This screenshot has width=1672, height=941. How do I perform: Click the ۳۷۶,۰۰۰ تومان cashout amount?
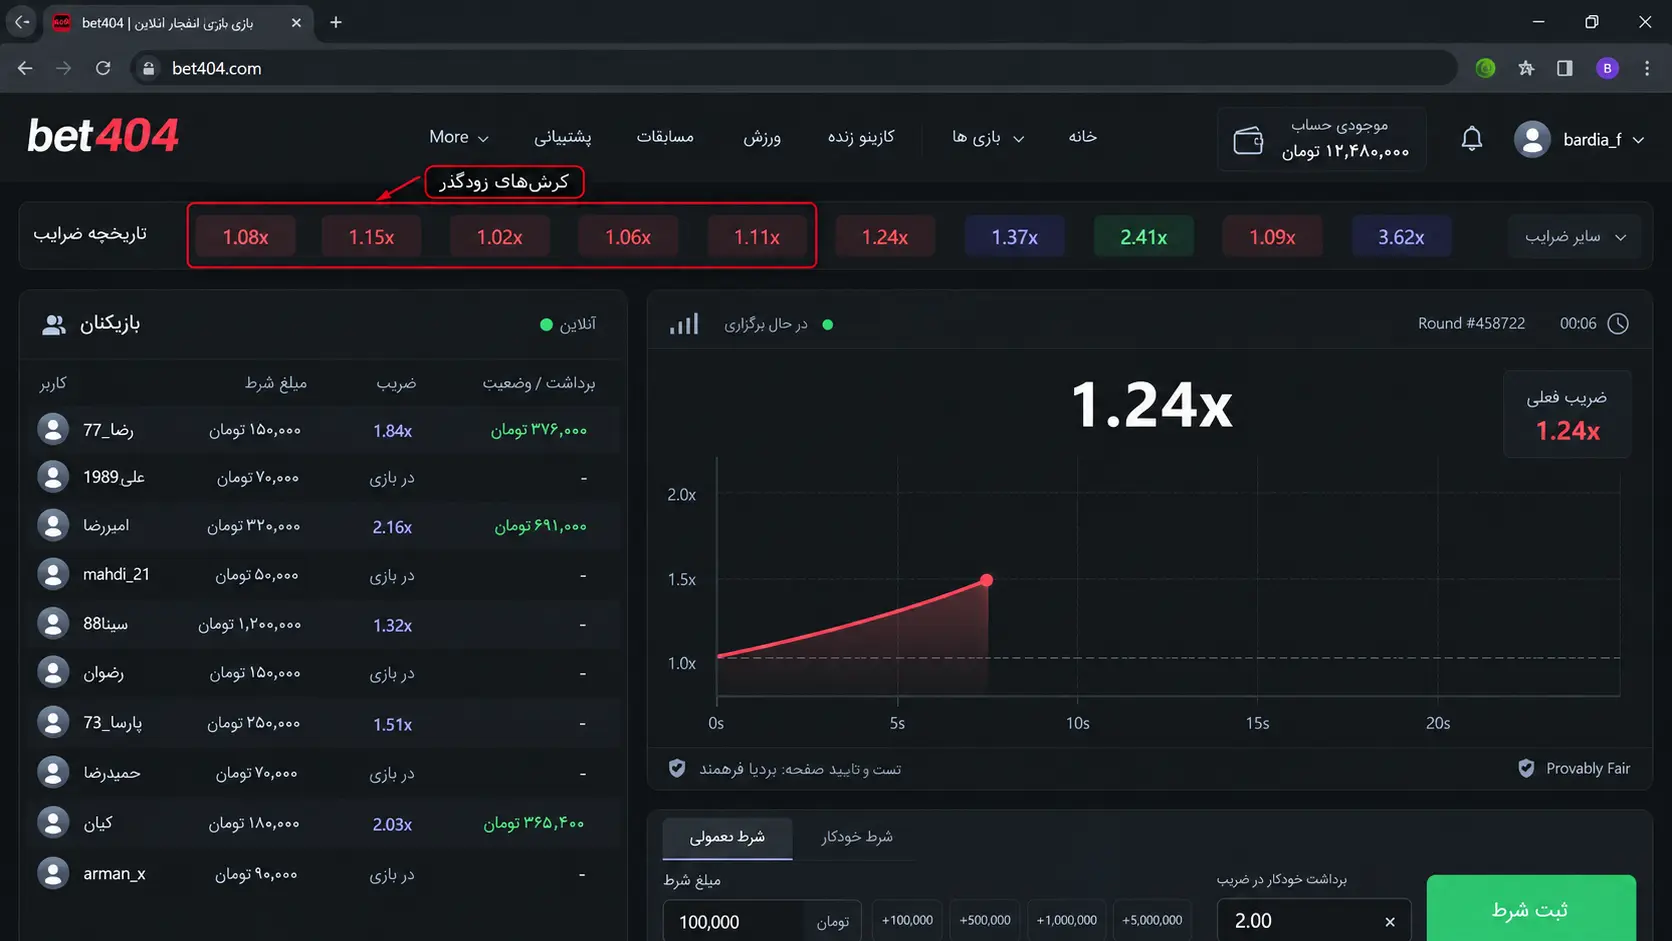(x=538, y=430)
